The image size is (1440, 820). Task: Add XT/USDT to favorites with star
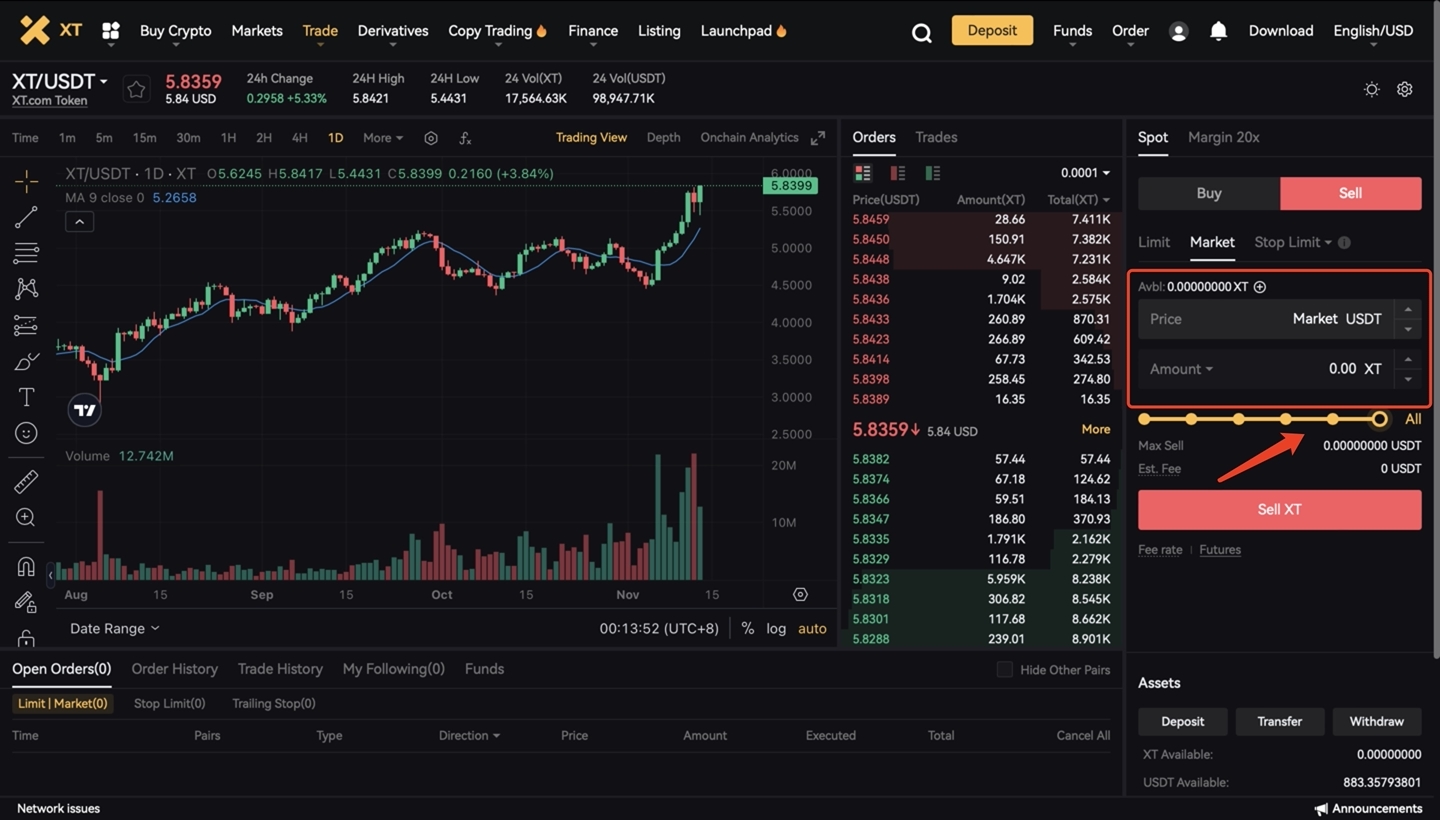click(x=136, y=90)
